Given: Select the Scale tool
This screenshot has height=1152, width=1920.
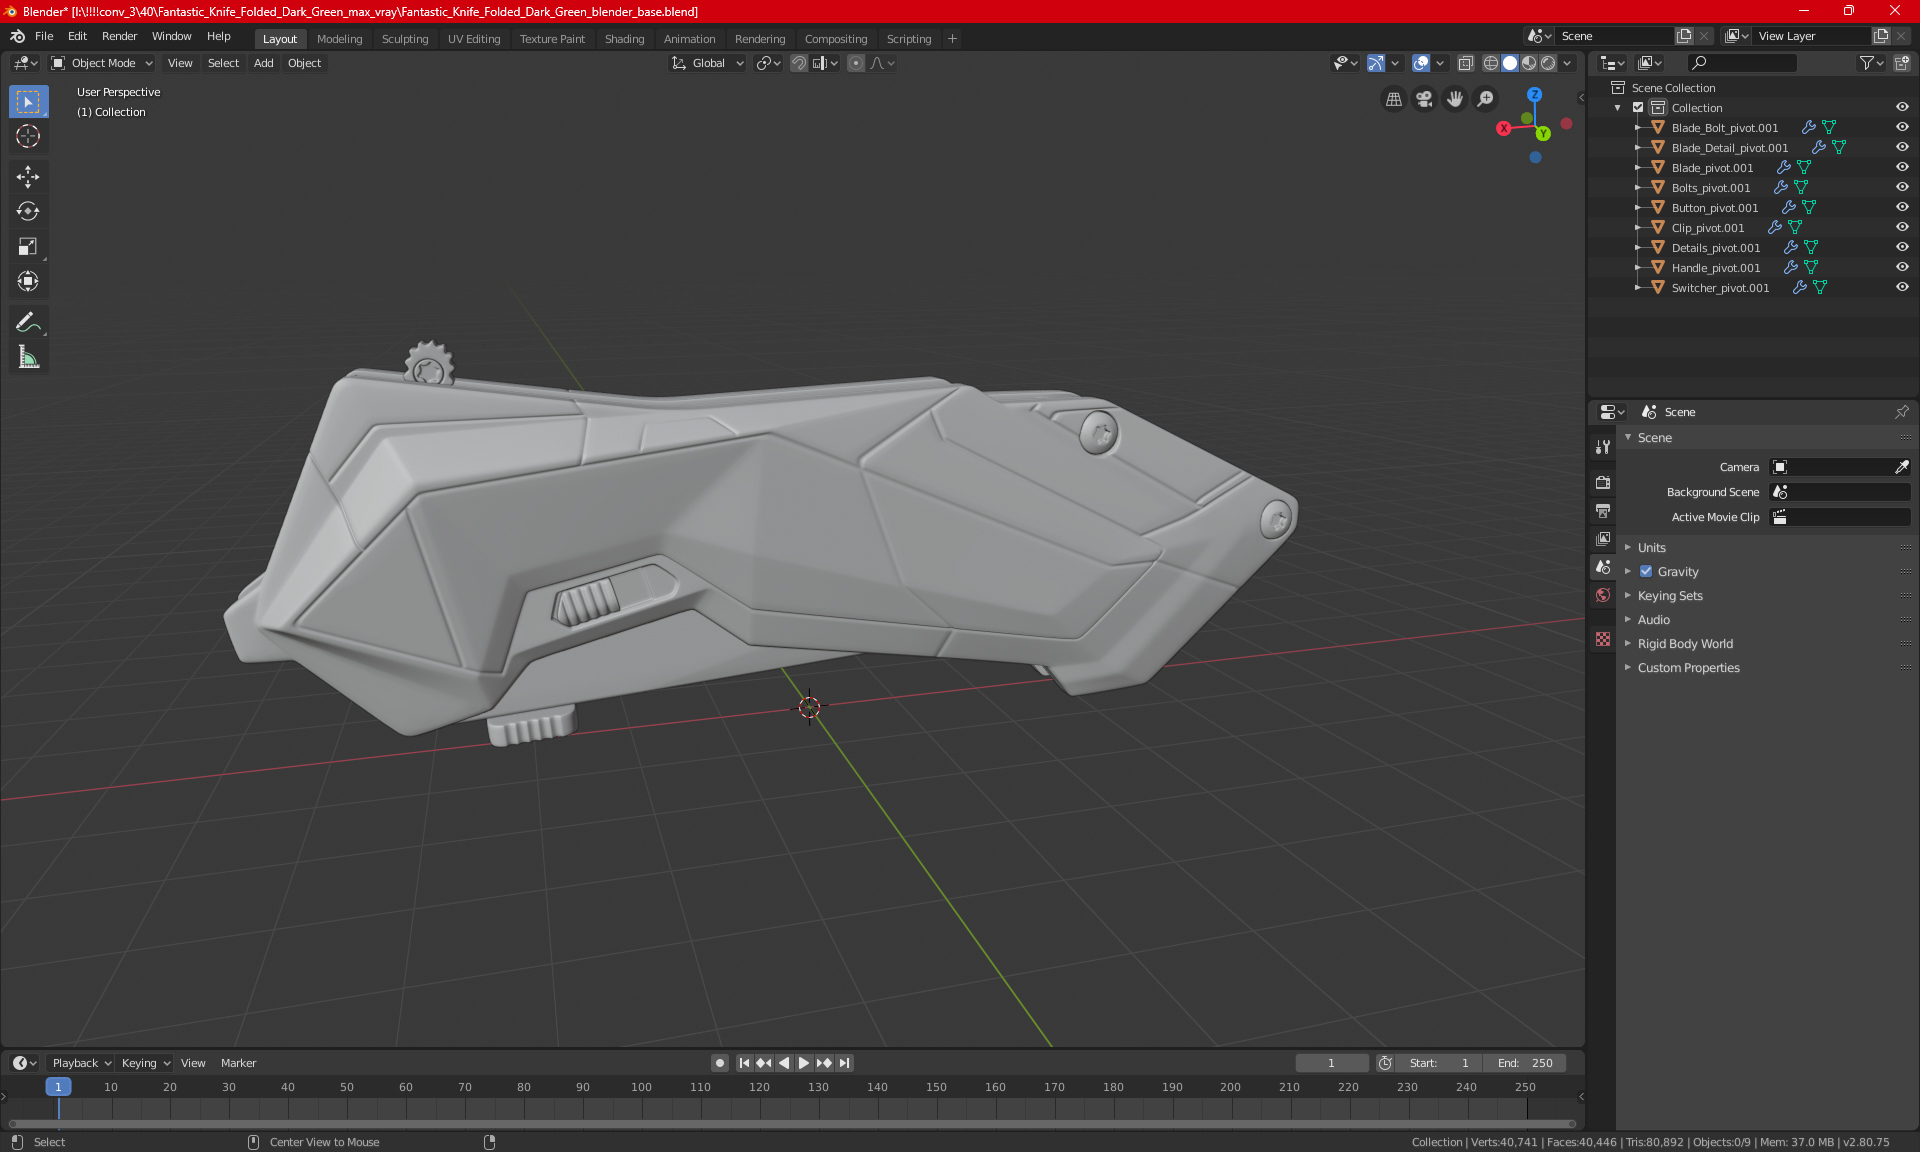Looking at the screenshot, I should [x=28, y=247].
